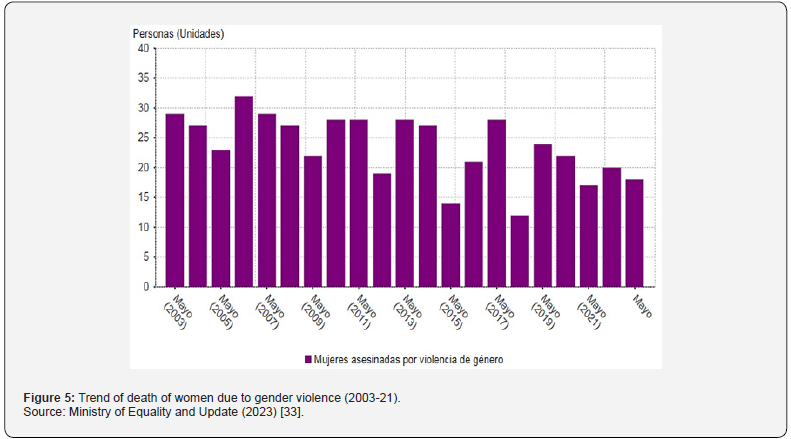This screenshot has height=439, width=791.
Task: Click the shortest bar in the chart
Action: (x=519, y=250)
